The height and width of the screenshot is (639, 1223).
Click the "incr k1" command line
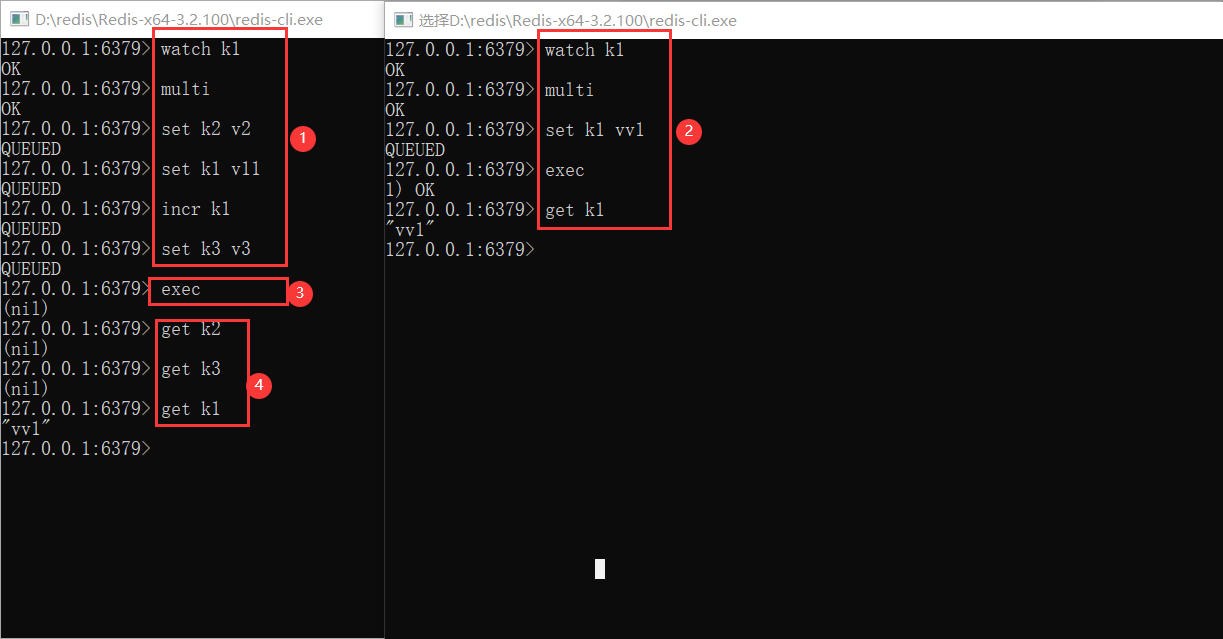[x=195, y=209]
